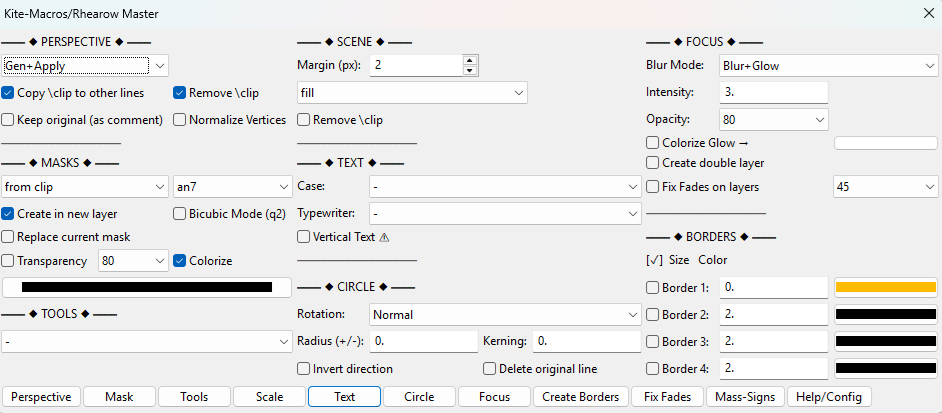
Task: Decrease Margin (px) with down arrow
Action: click(x=470, y=71)
